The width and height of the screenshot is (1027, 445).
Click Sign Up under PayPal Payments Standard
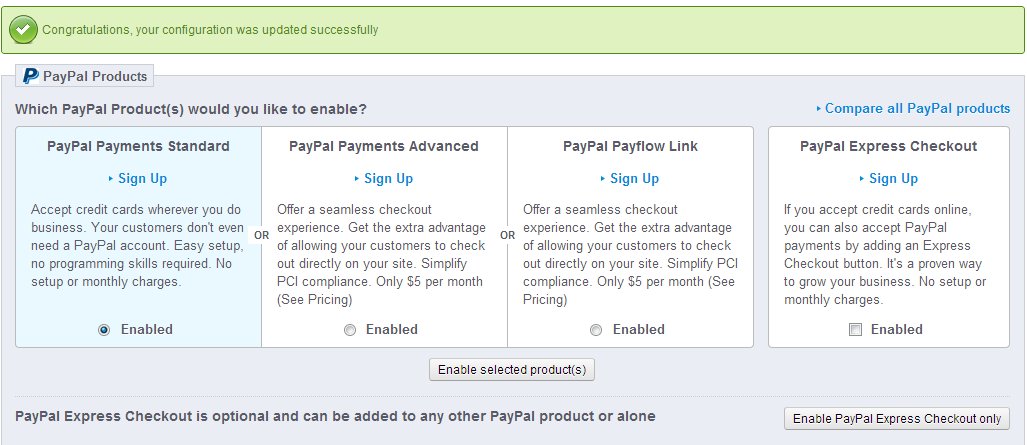pyautogui.click(x=142, y=179)
